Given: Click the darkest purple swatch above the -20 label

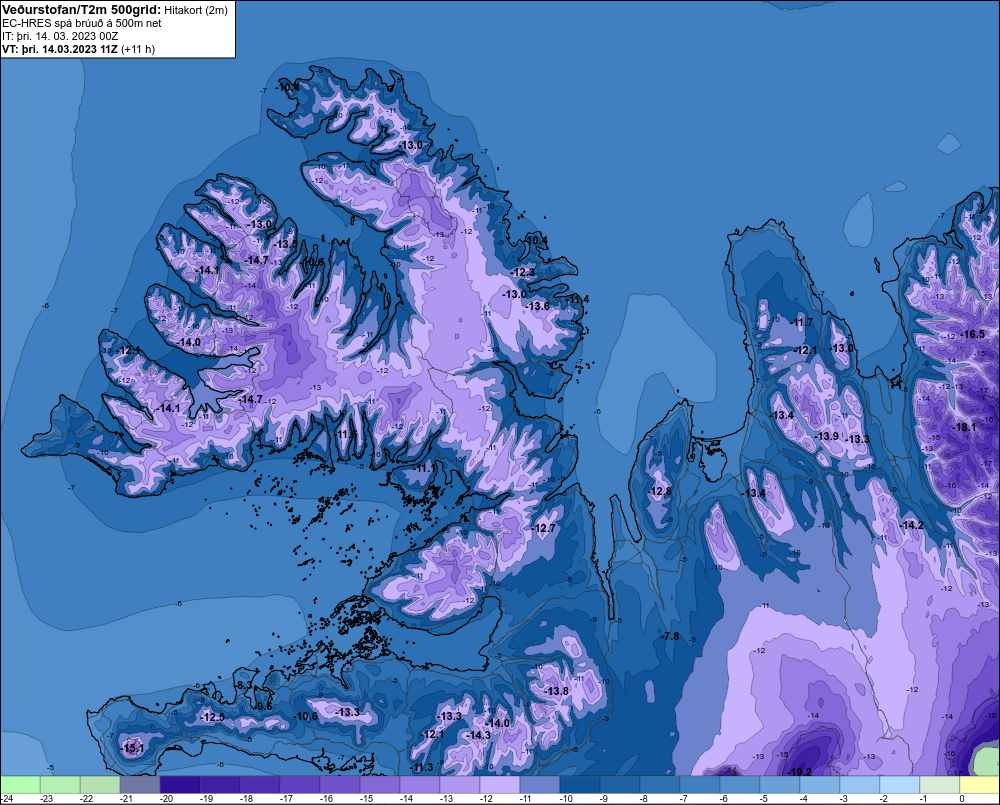Looking at the screenshot, I should pyautogui.click(x=180, y=785).
